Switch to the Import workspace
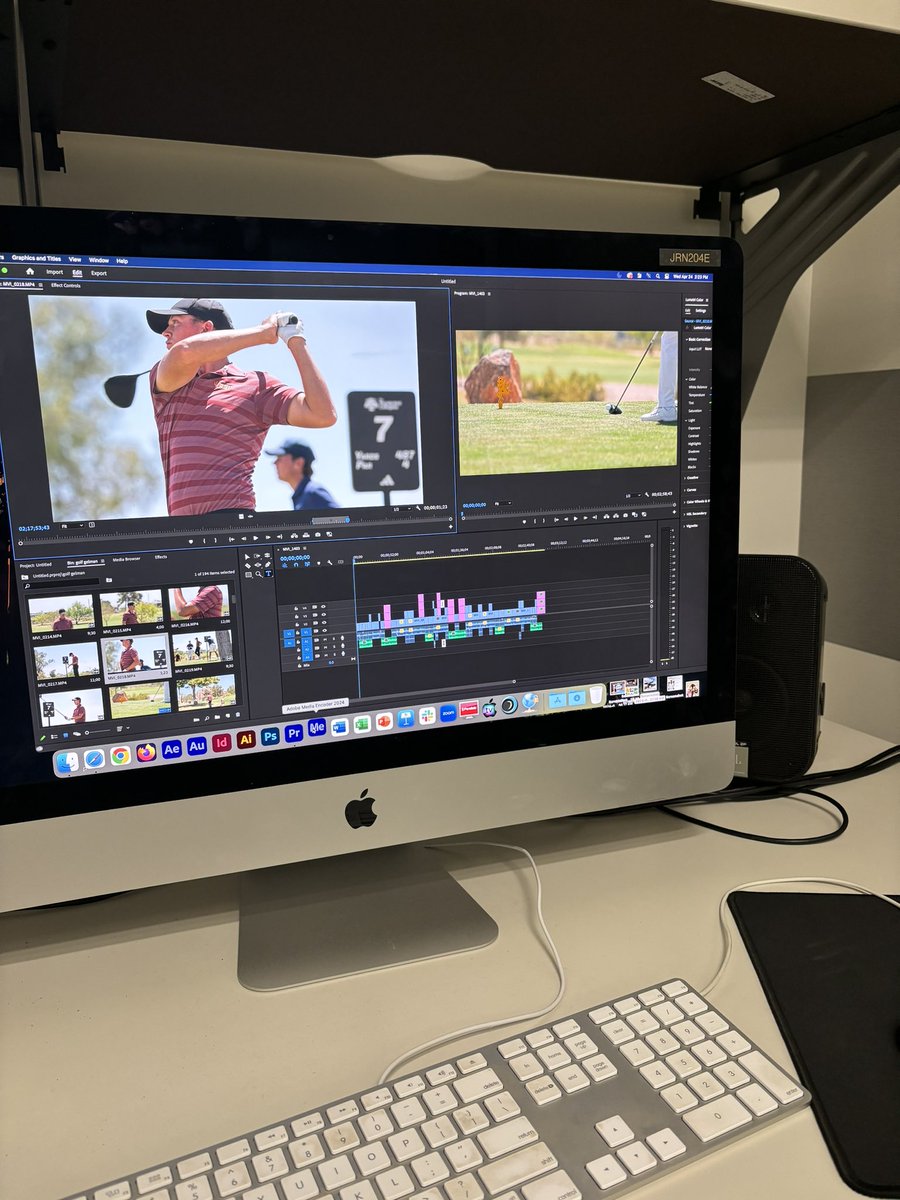The height and width of the screenshot is (1200, 900). [55, 272]
